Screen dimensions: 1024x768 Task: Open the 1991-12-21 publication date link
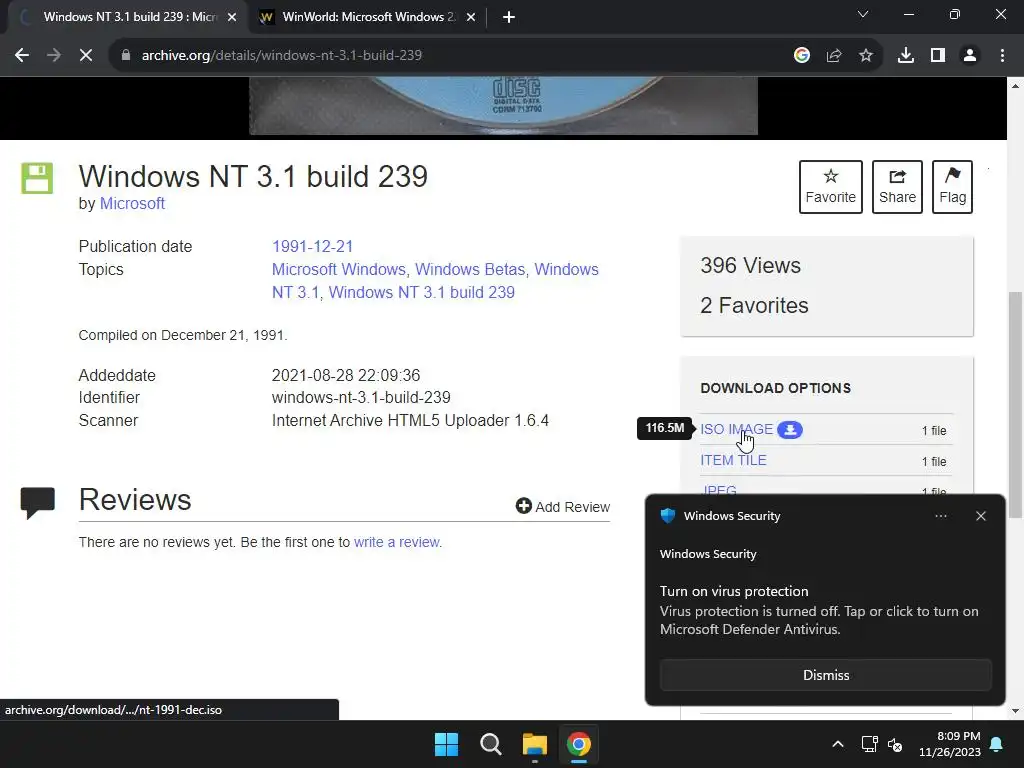pos(312,246)
